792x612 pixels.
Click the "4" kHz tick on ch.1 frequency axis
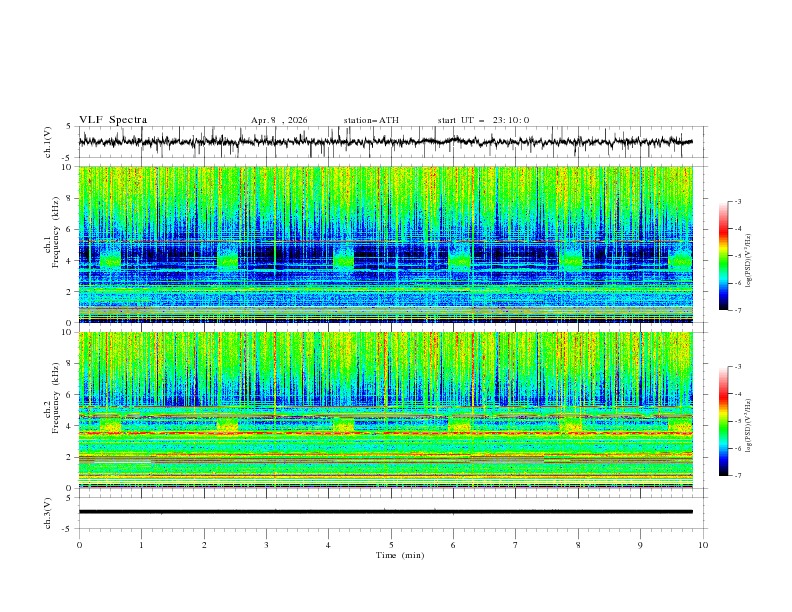(x=70, y=260)
